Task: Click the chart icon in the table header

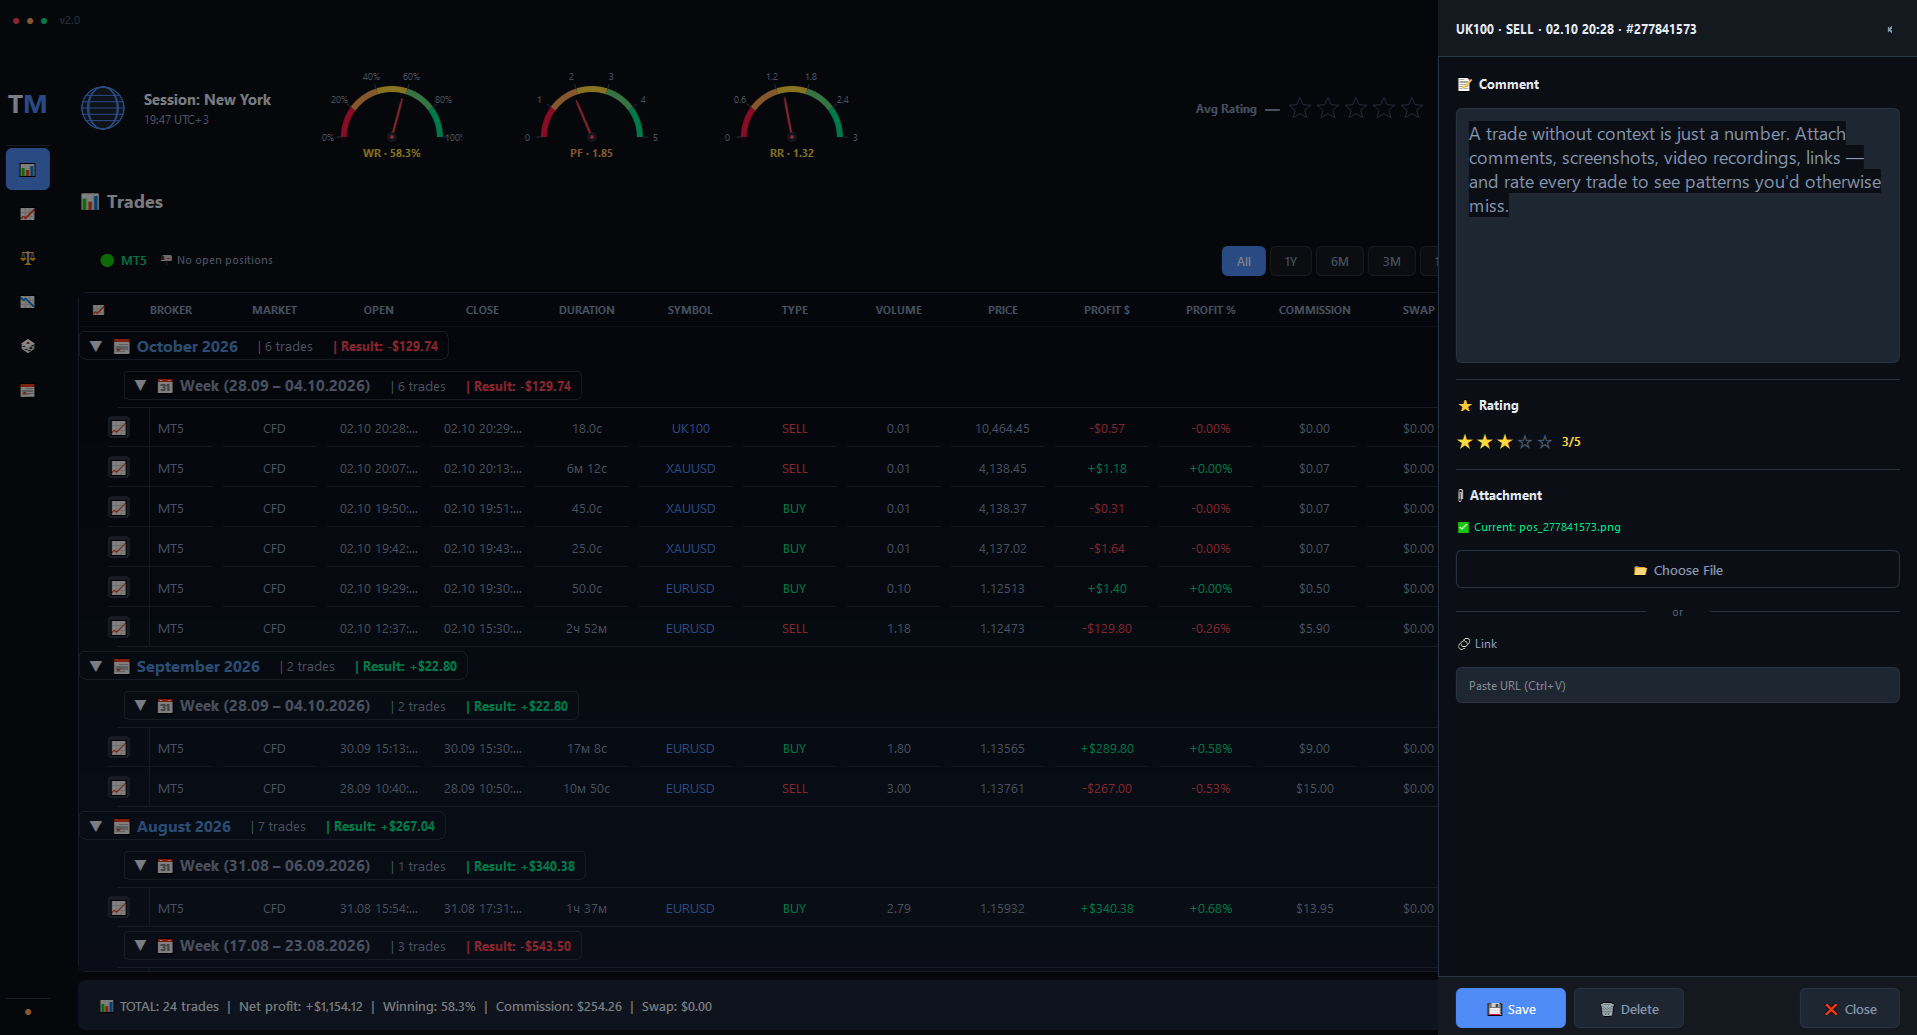Action: [x=98, y=310]
